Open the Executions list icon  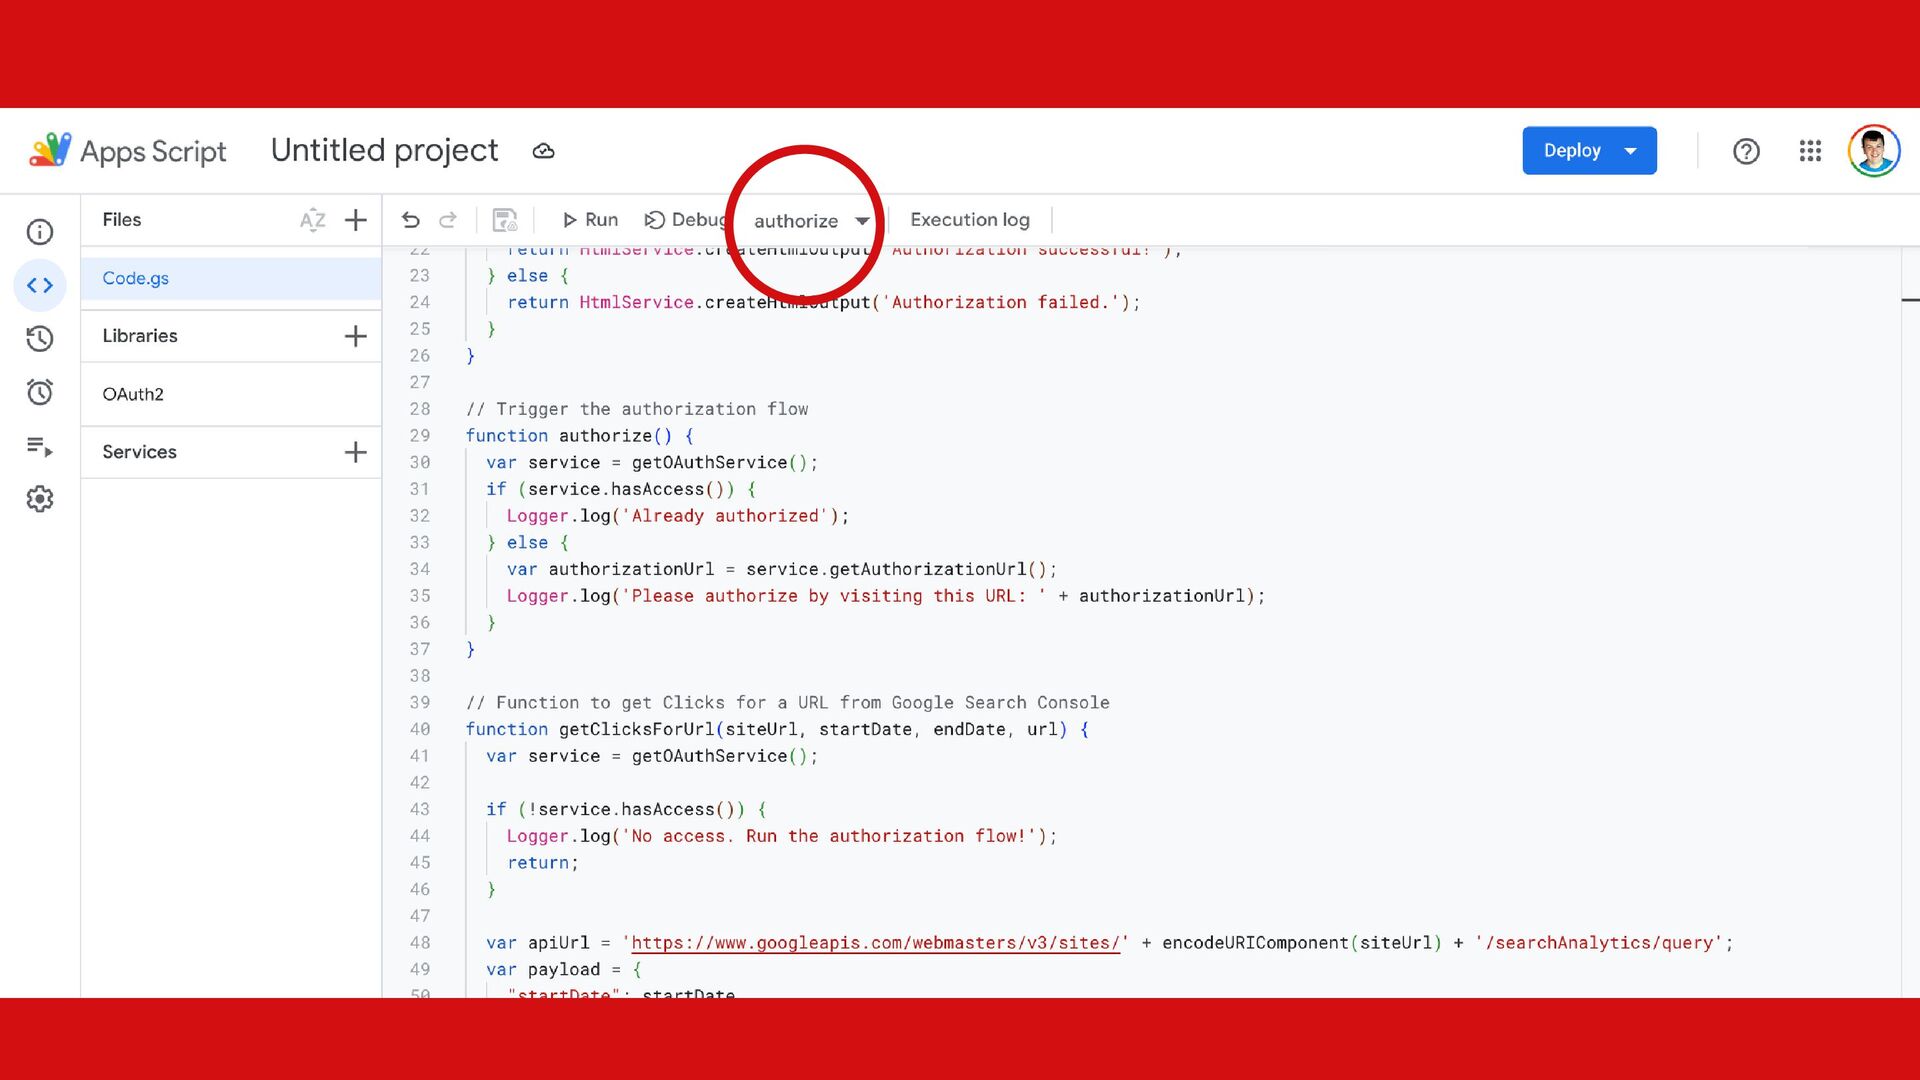[40, 446]
